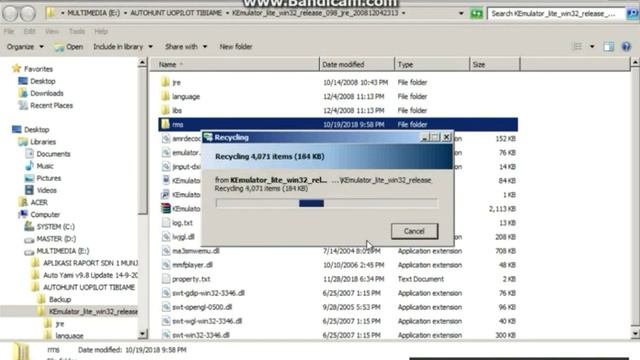Open Music library
The width and height of the screenshot is (640, 360).
tap(44, 166)
